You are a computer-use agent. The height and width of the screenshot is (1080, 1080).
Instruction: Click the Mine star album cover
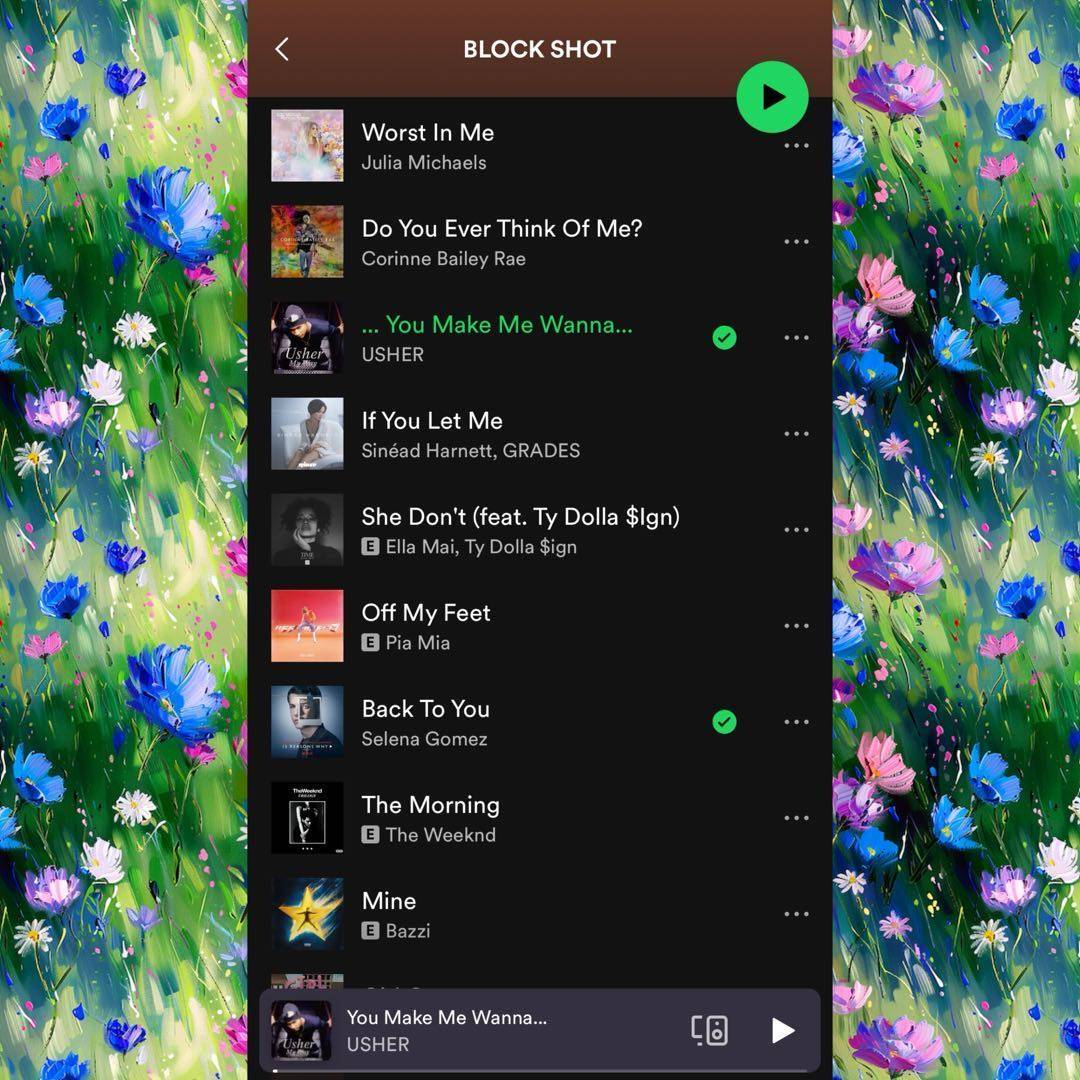pos(307,914)
